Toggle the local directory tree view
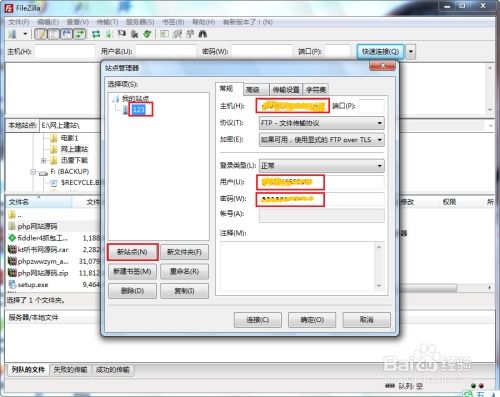This screenshot has height=397, width=500. (53, 34)
